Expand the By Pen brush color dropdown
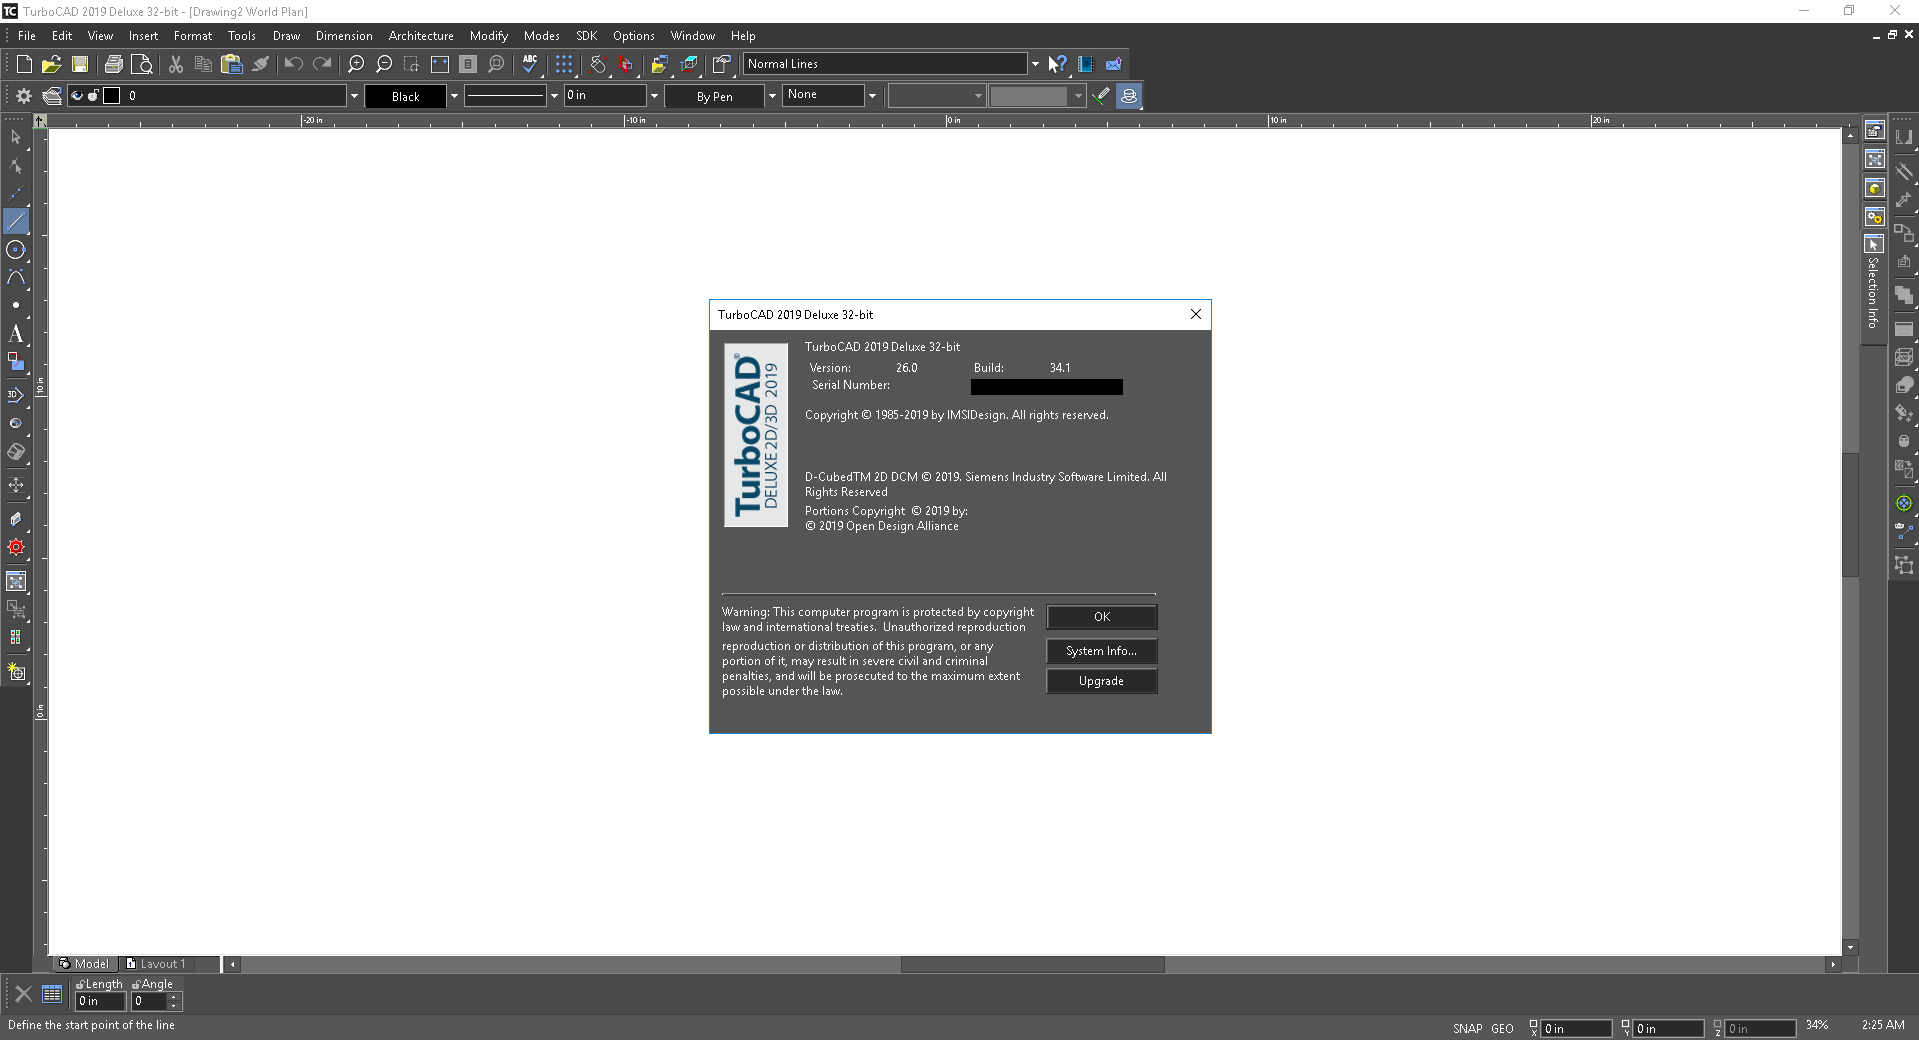This screenshot has width=1919, height=1040. click(x=772, y=96)
